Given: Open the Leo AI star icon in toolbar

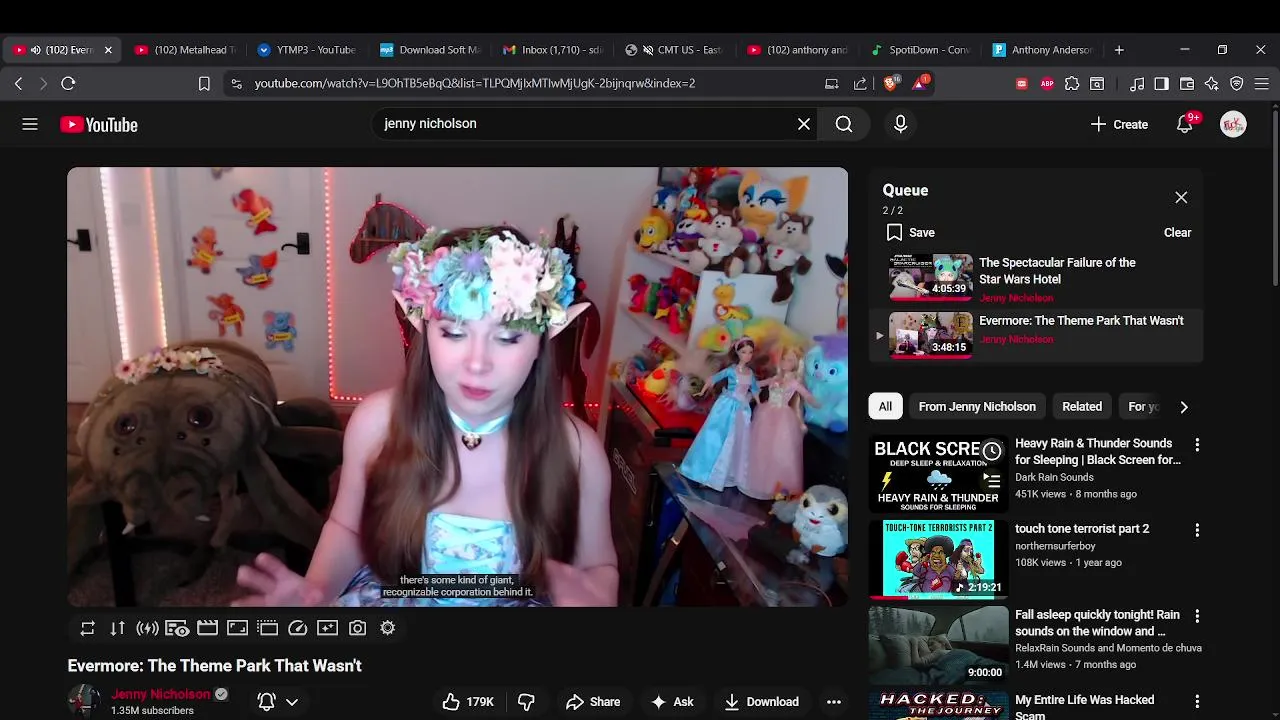Looking at the screenshot, I should click(1212, 84).
